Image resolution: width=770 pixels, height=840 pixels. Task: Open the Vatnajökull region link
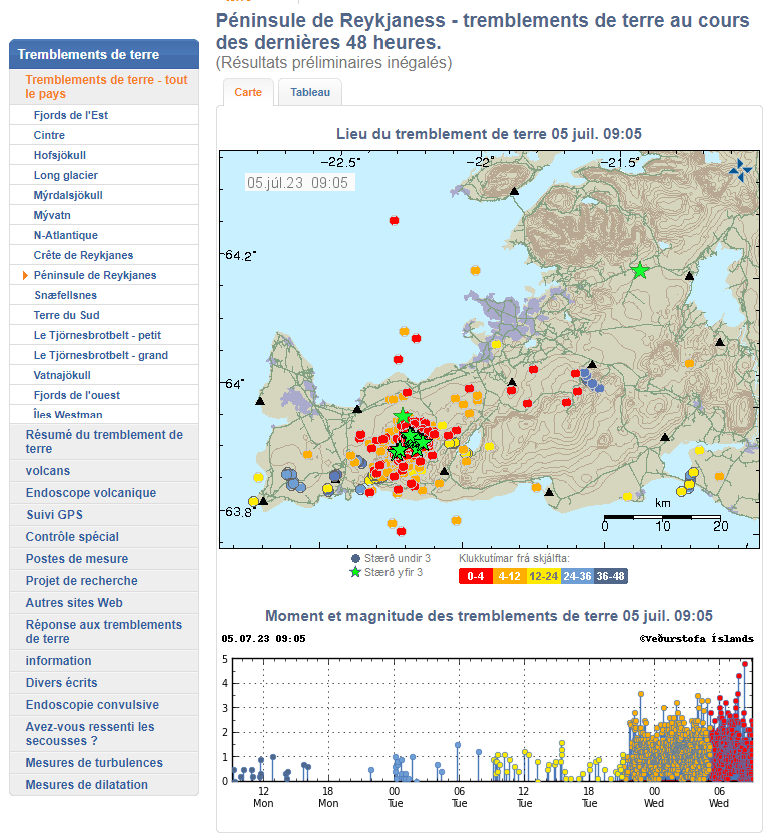click(x=62, y=375)
